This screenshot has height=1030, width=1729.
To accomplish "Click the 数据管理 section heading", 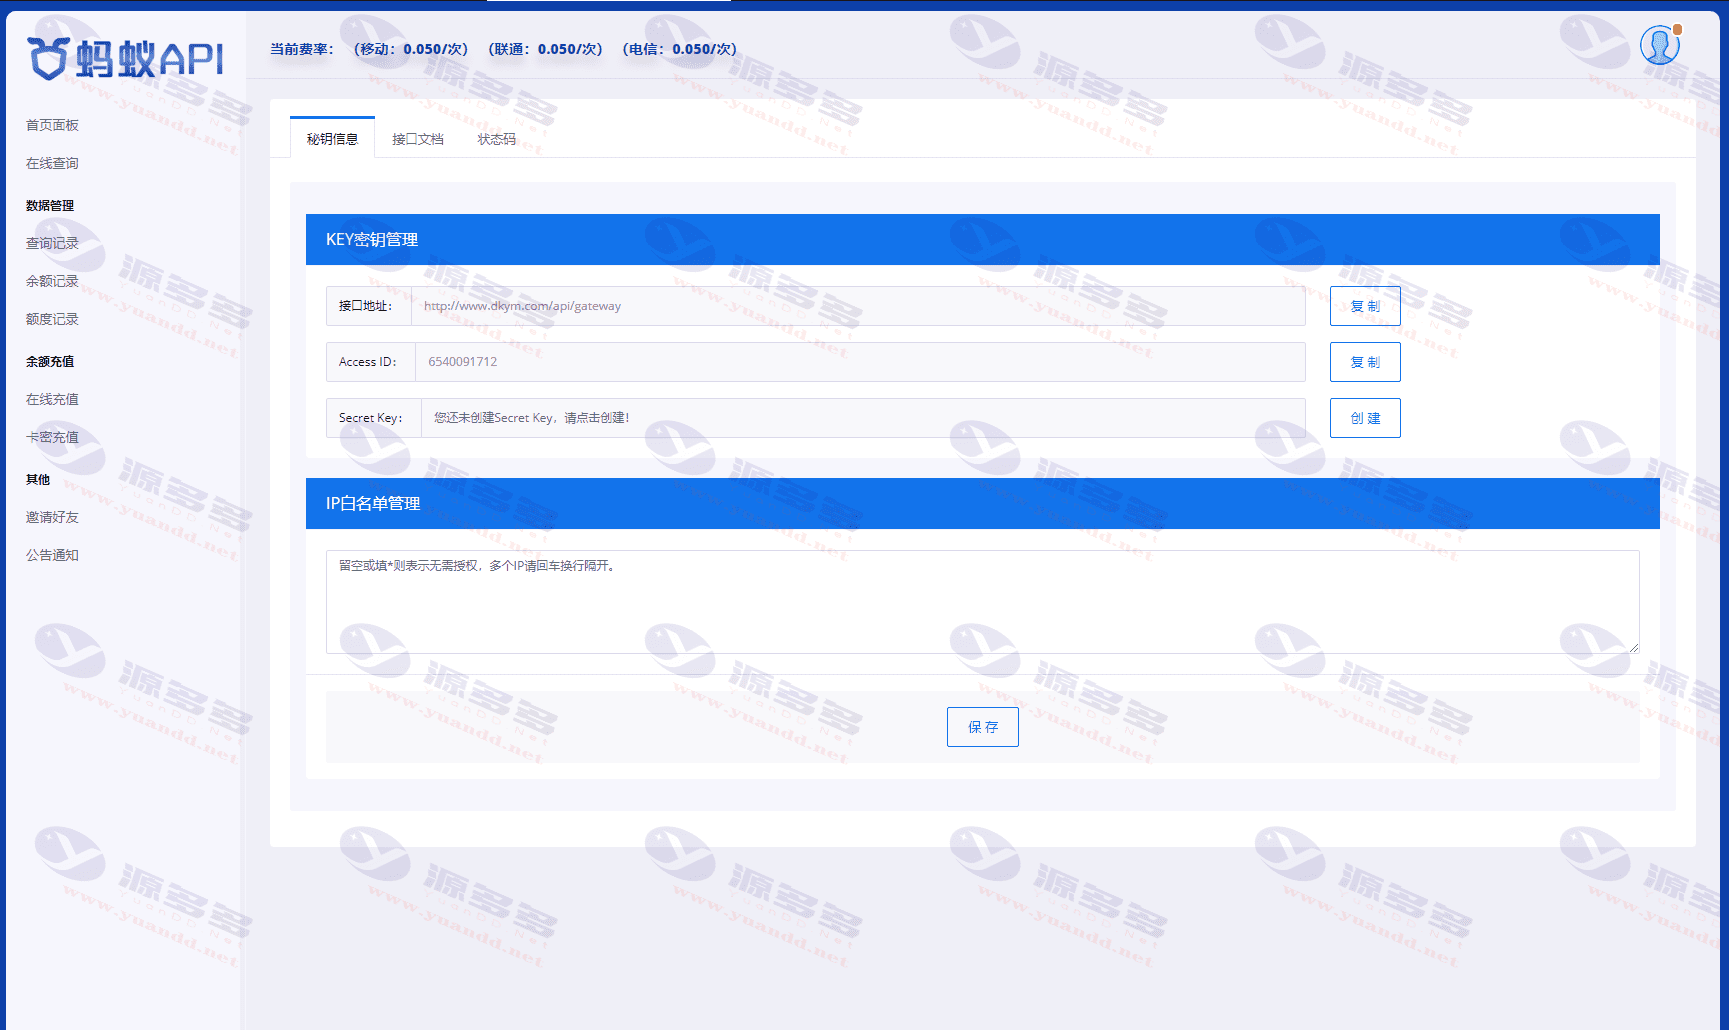I will (50, 205).
